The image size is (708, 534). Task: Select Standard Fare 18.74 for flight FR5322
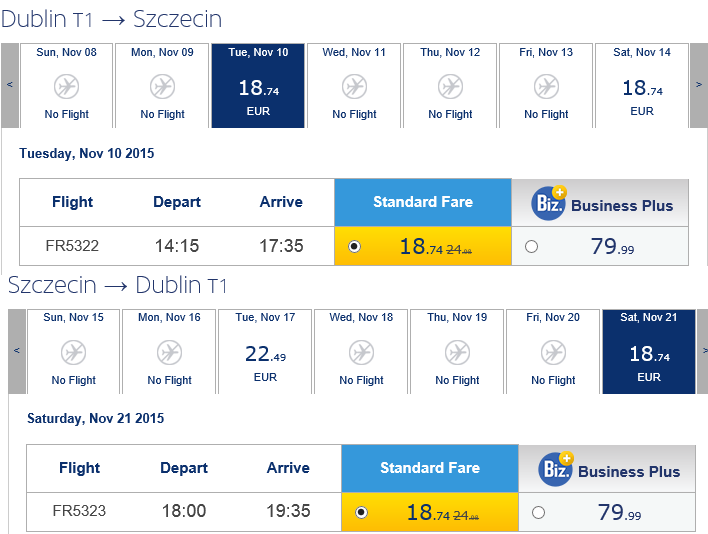tap(354, 246)
